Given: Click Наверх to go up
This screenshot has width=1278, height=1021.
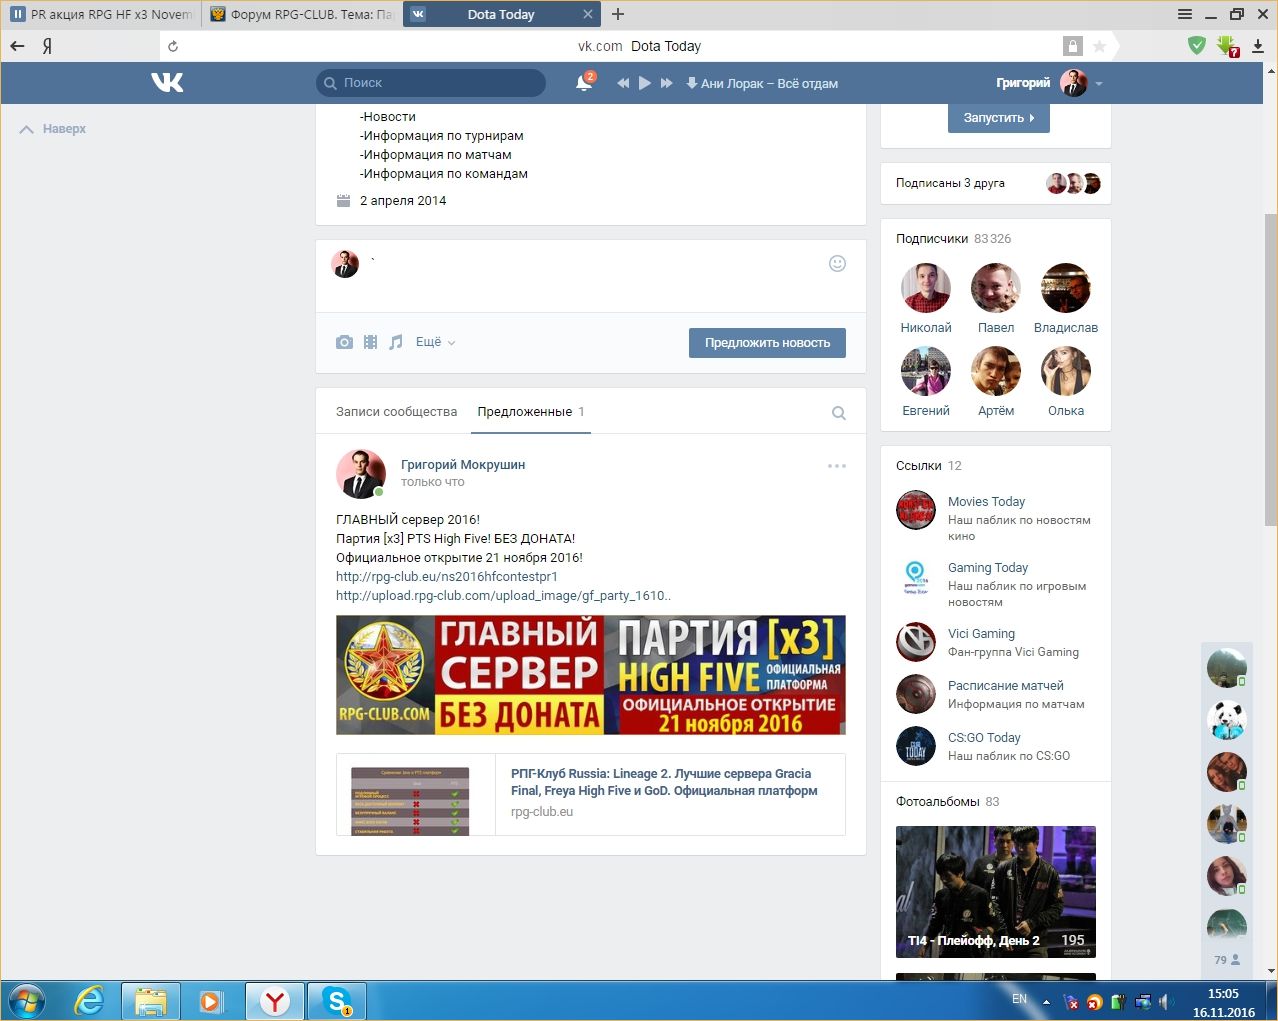Looking at the screenshot, I should (x=53, y=129).
